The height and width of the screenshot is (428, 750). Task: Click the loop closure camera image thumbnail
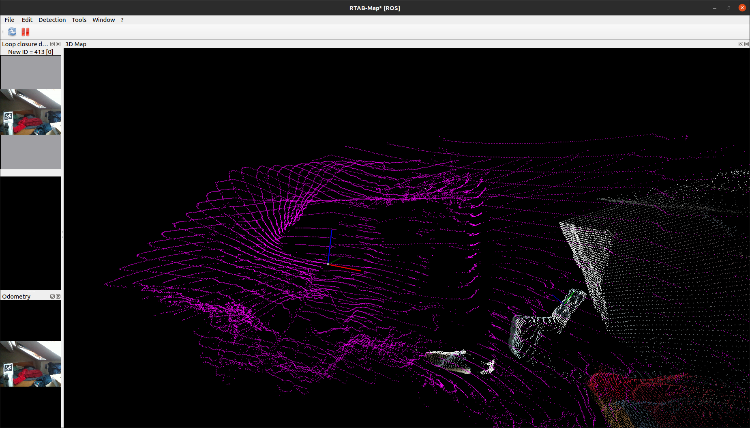tap(30, 111)
